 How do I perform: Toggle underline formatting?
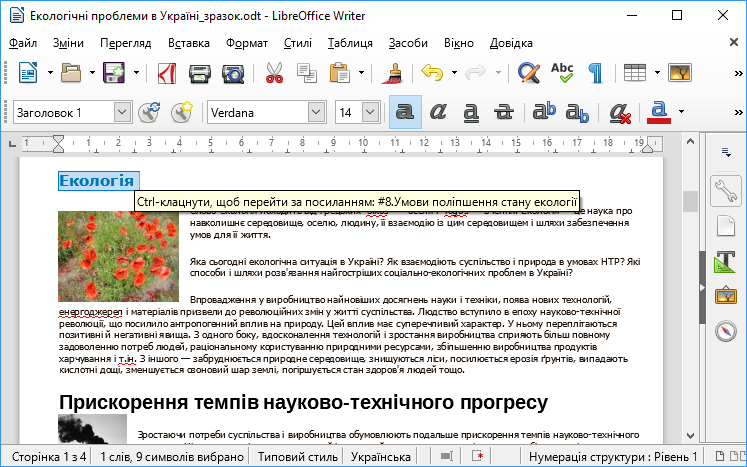click(471, 112)
